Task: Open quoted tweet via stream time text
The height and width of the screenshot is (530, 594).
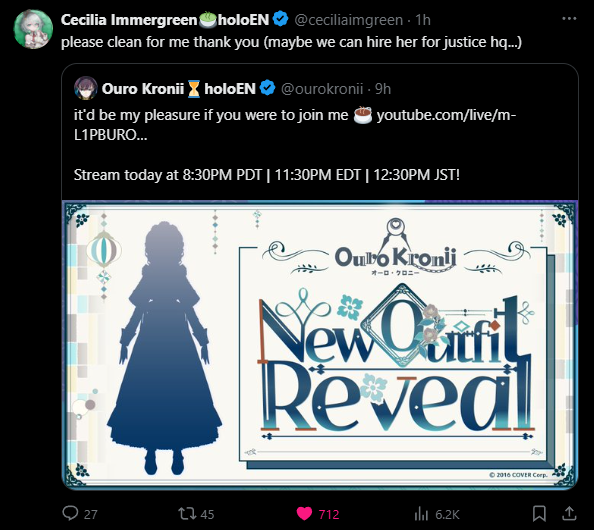Action: [267, 175]
